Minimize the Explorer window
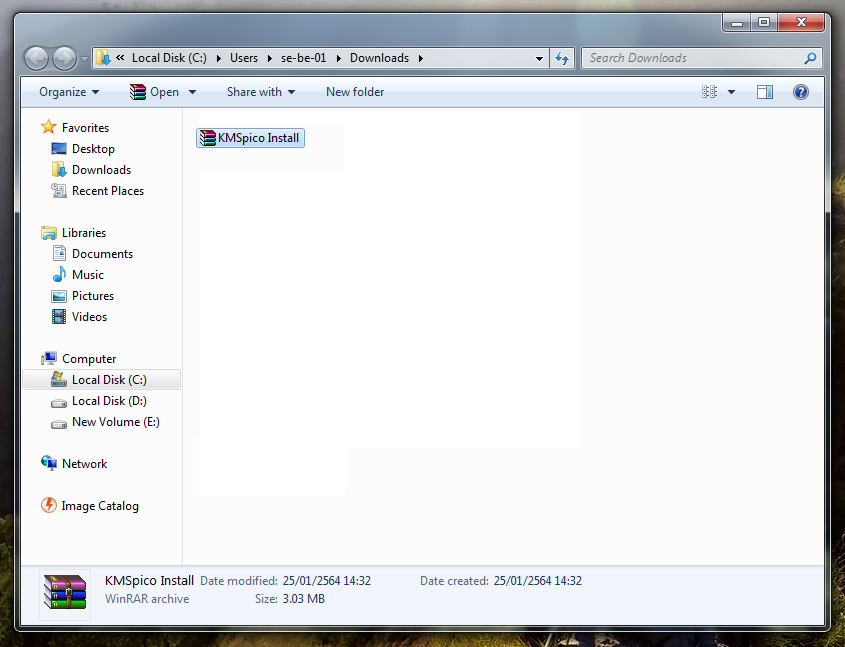The height and width of the screenshot is (647, 845). (737, 23)
